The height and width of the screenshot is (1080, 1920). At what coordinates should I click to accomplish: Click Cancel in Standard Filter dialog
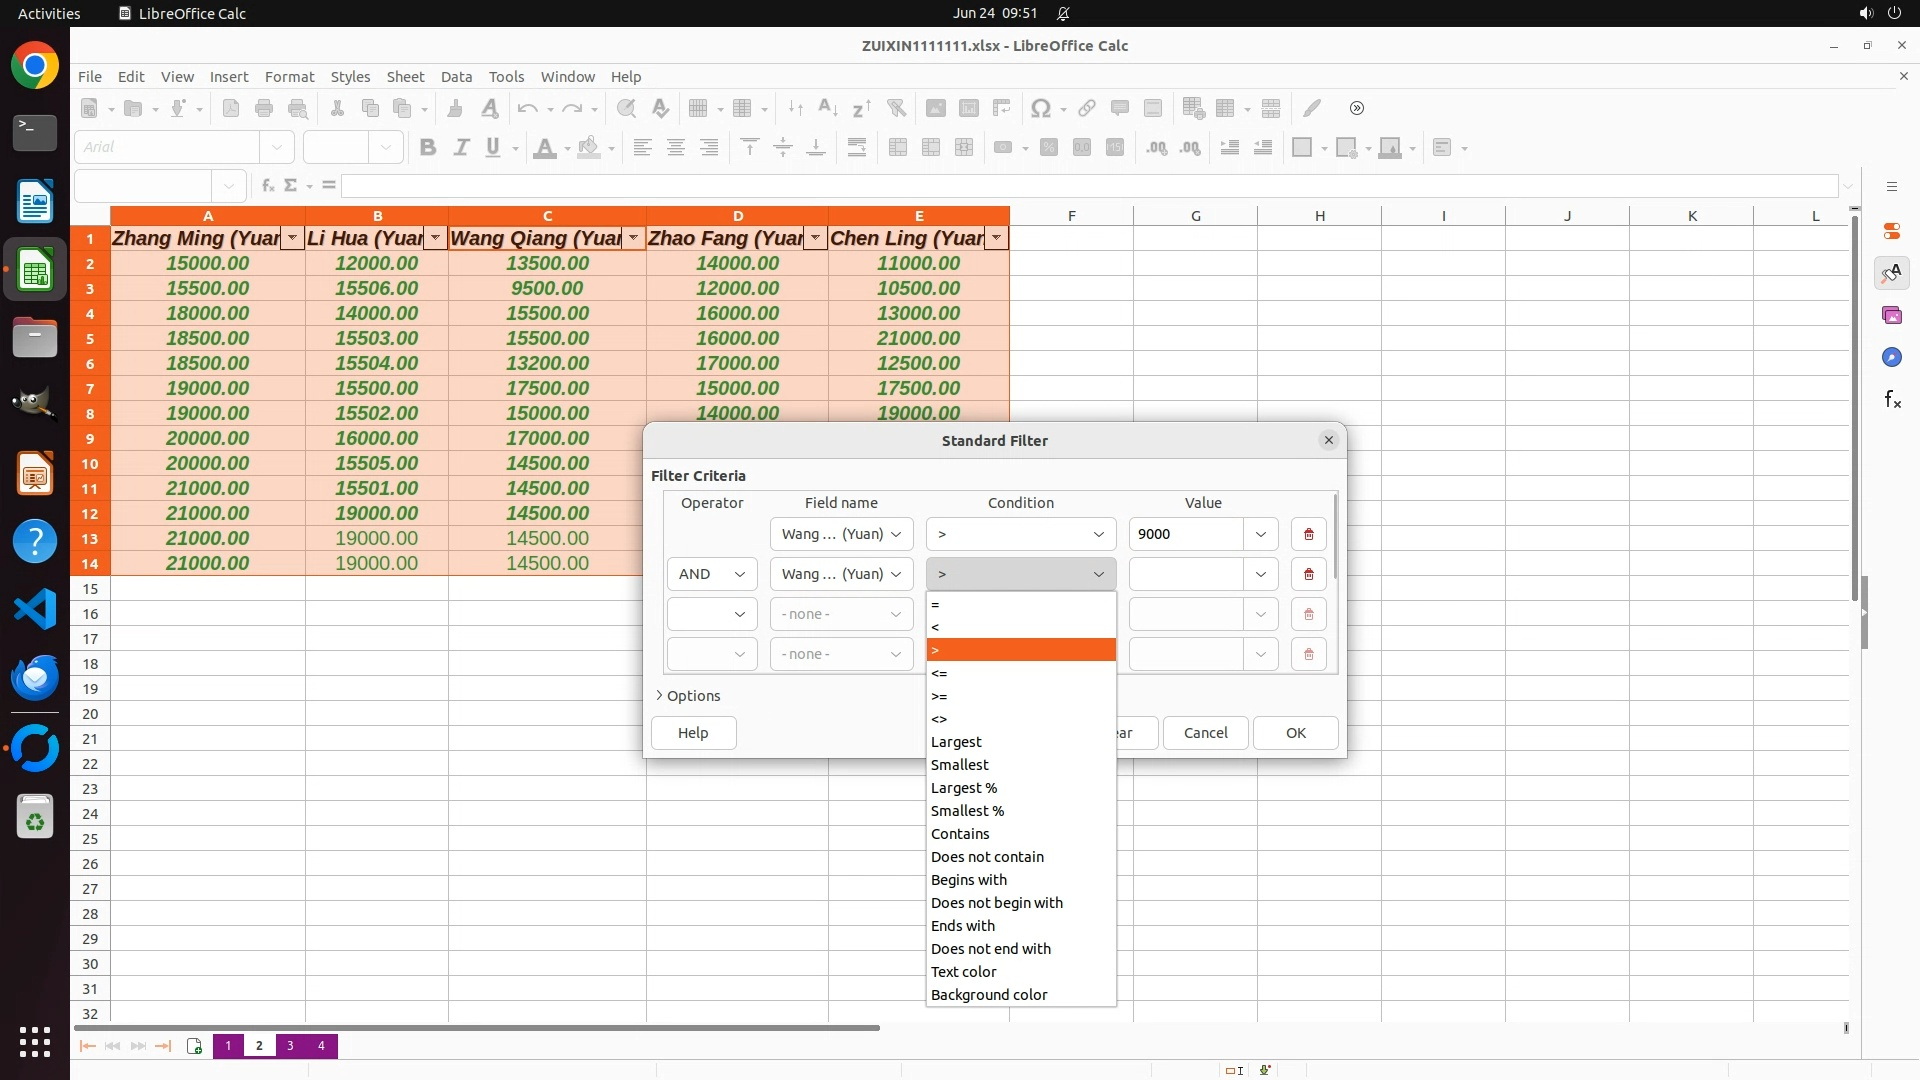[1205, 733]
